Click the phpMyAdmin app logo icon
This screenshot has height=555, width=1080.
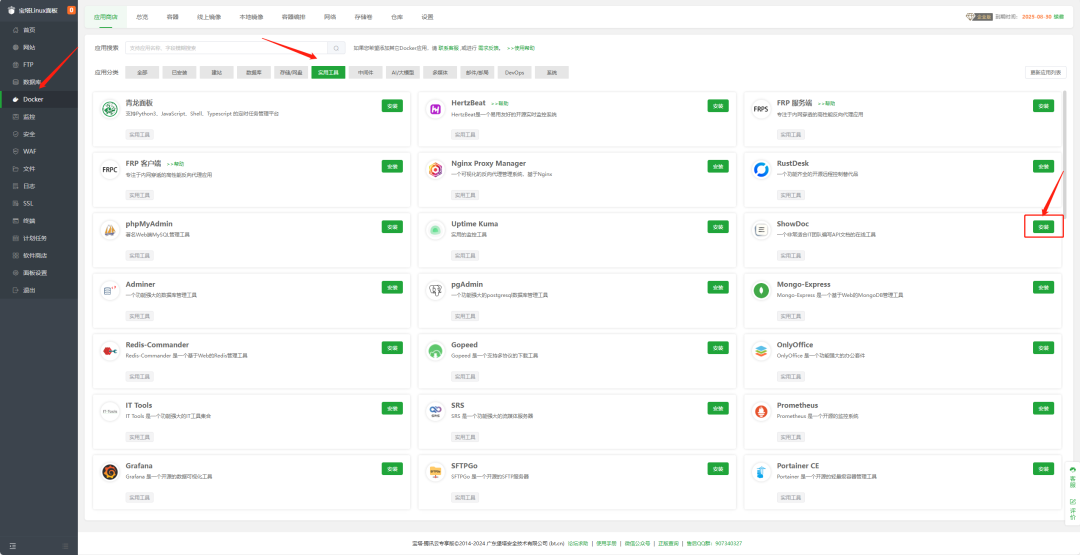click(109, 230)
